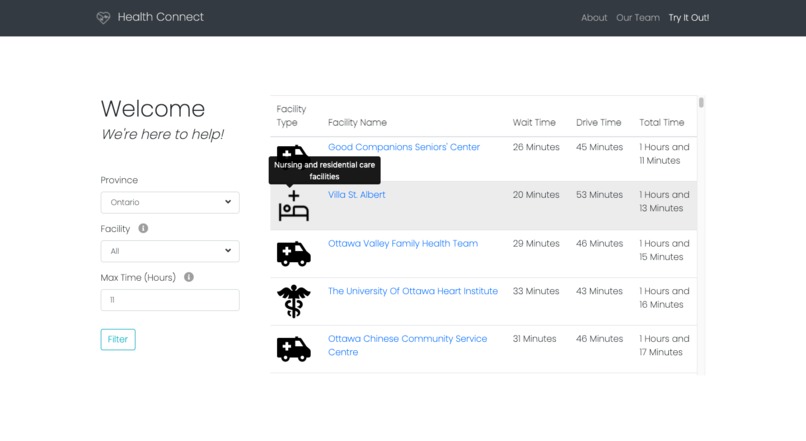Click the results table scrollbar thumb
Image resolution: width=806 pixels, height=441 pixels.
coord(701,103)
